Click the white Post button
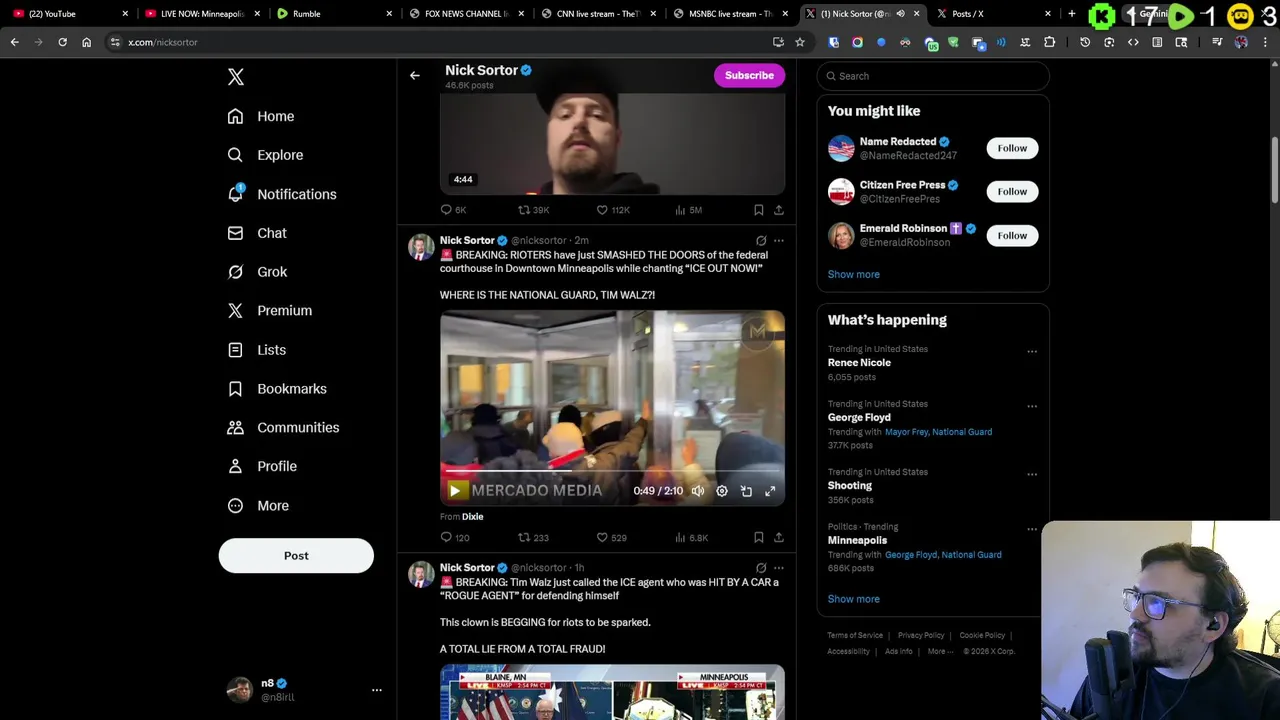The width and height of the screenshot is (1280, 720). click(x=296, y=556)
